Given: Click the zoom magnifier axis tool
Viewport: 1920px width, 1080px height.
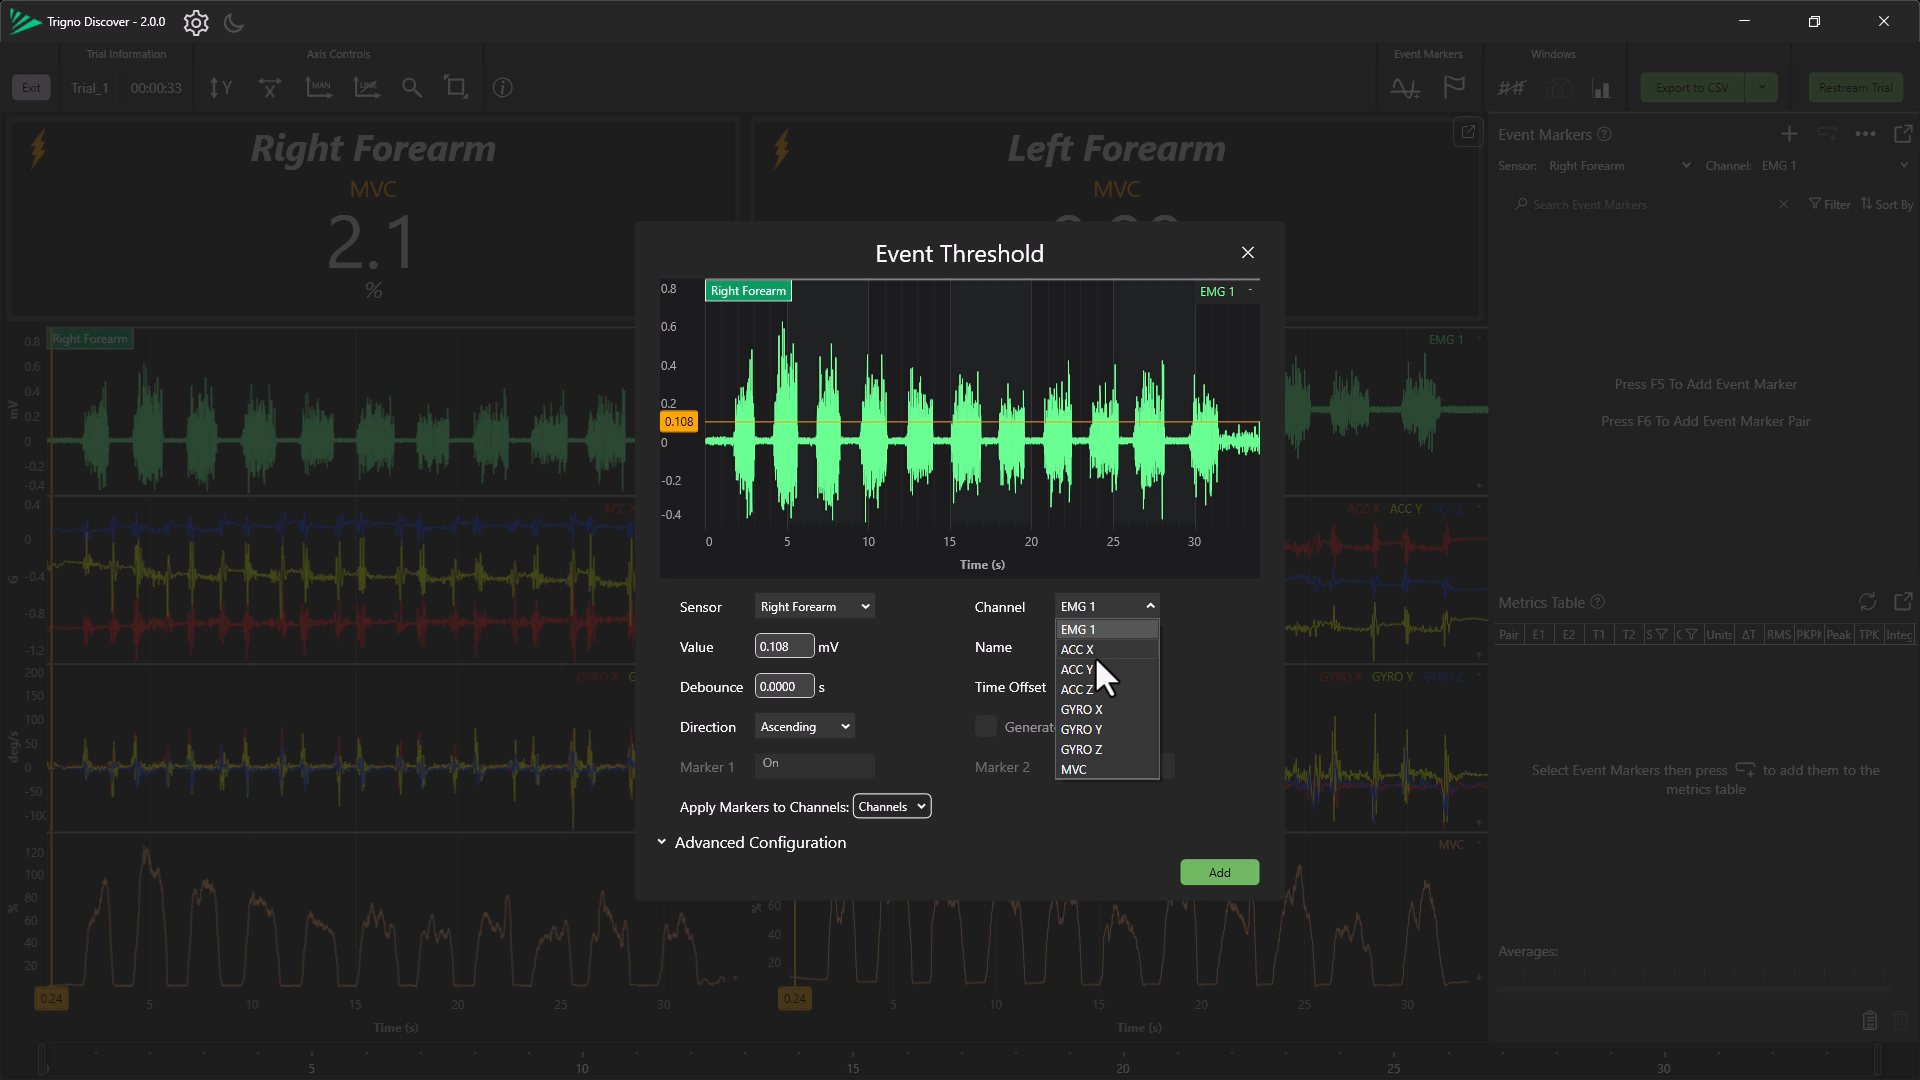Looking at the screenshot, I should tap(411, 88).
